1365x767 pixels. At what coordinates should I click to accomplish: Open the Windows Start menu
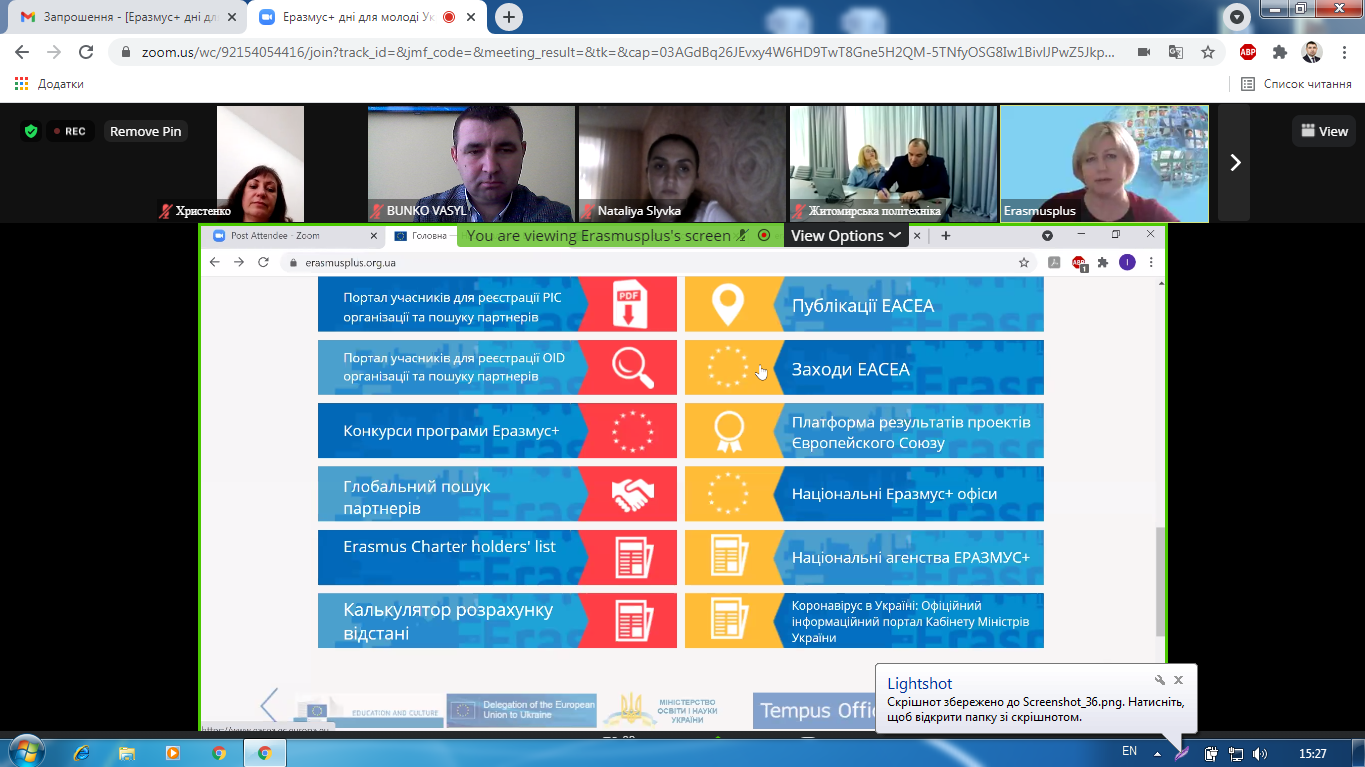pyautogui.click(x=25, y=752)
